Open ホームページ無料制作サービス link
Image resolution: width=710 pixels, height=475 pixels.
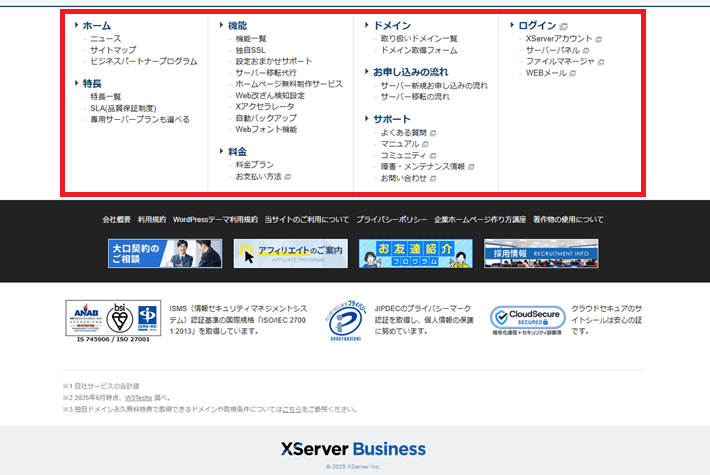[x=289, y=84]
